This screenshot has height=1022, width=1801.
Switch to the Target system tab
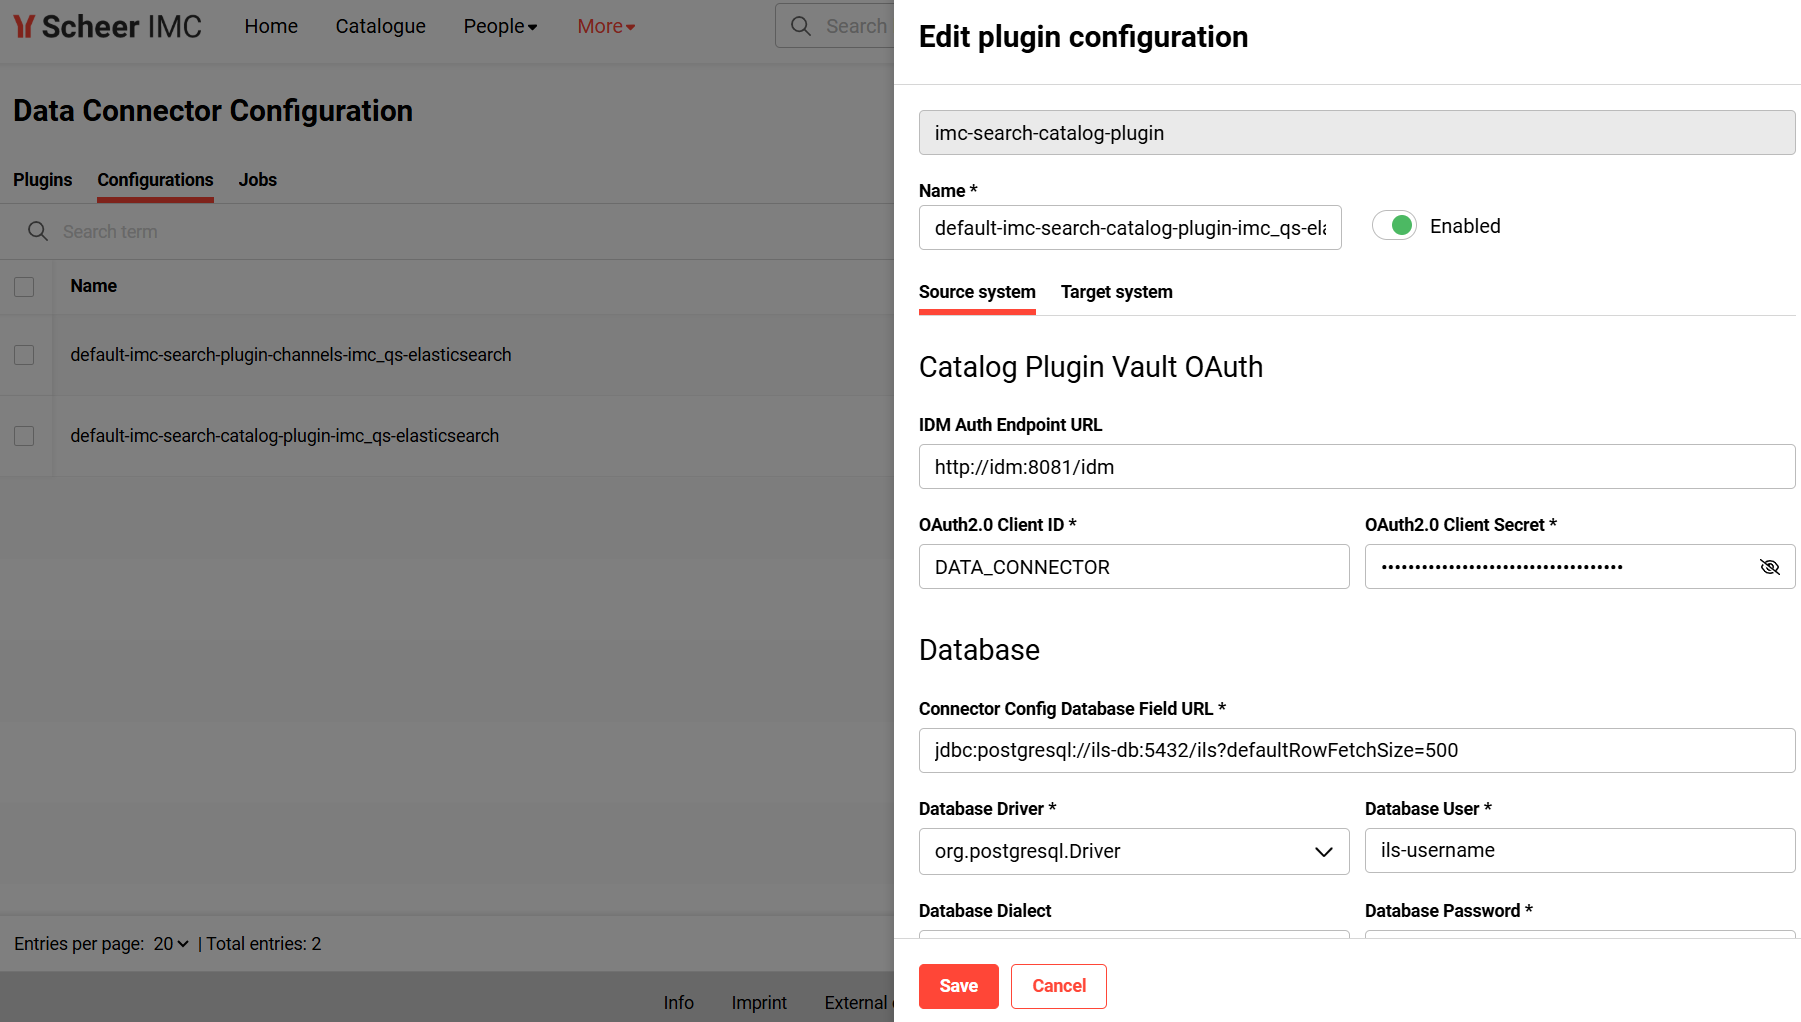click(1116, 292)
